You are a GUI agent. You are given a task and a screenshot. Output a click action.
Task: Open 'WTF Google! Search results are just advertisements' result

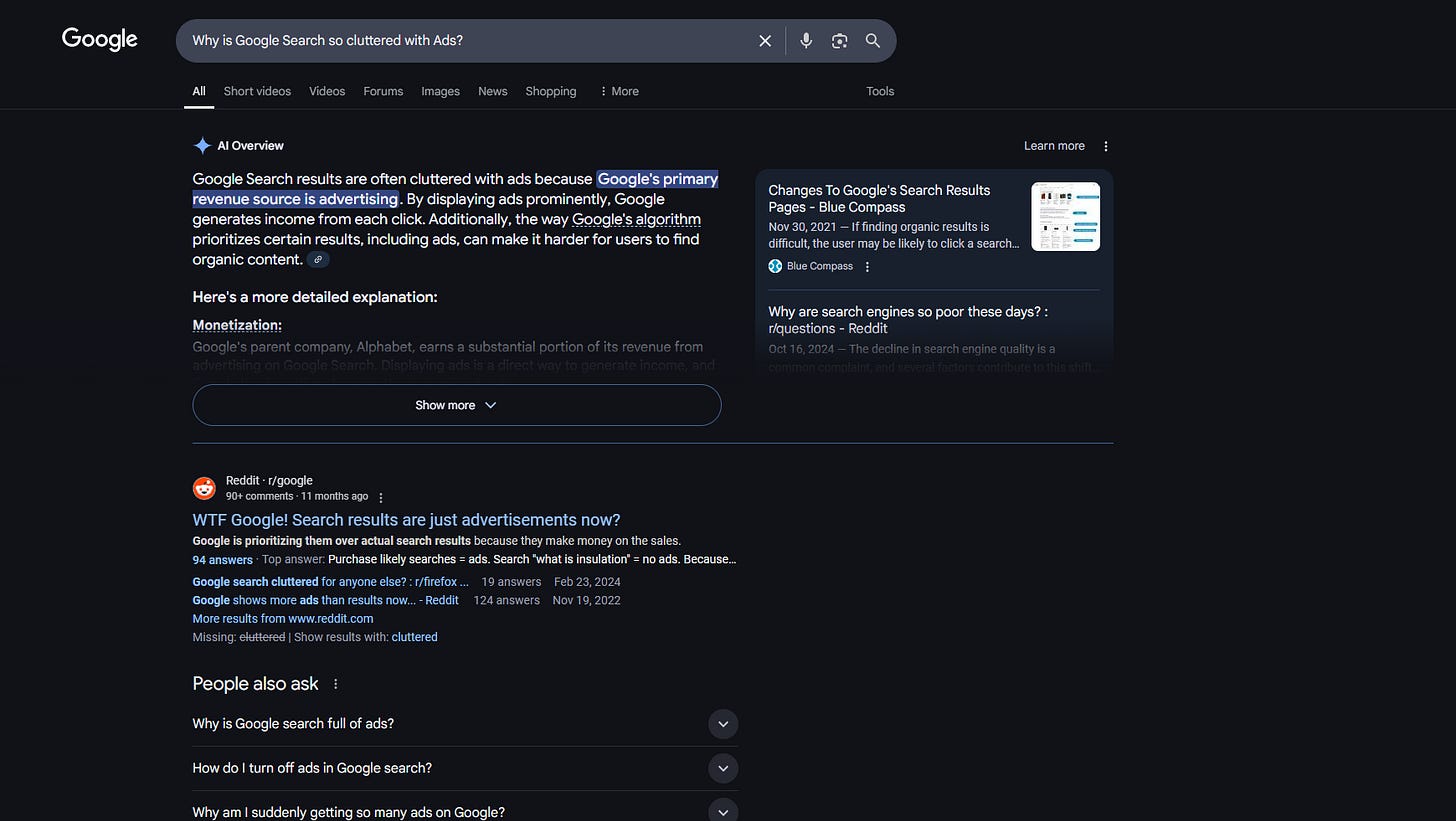(406, 520)
